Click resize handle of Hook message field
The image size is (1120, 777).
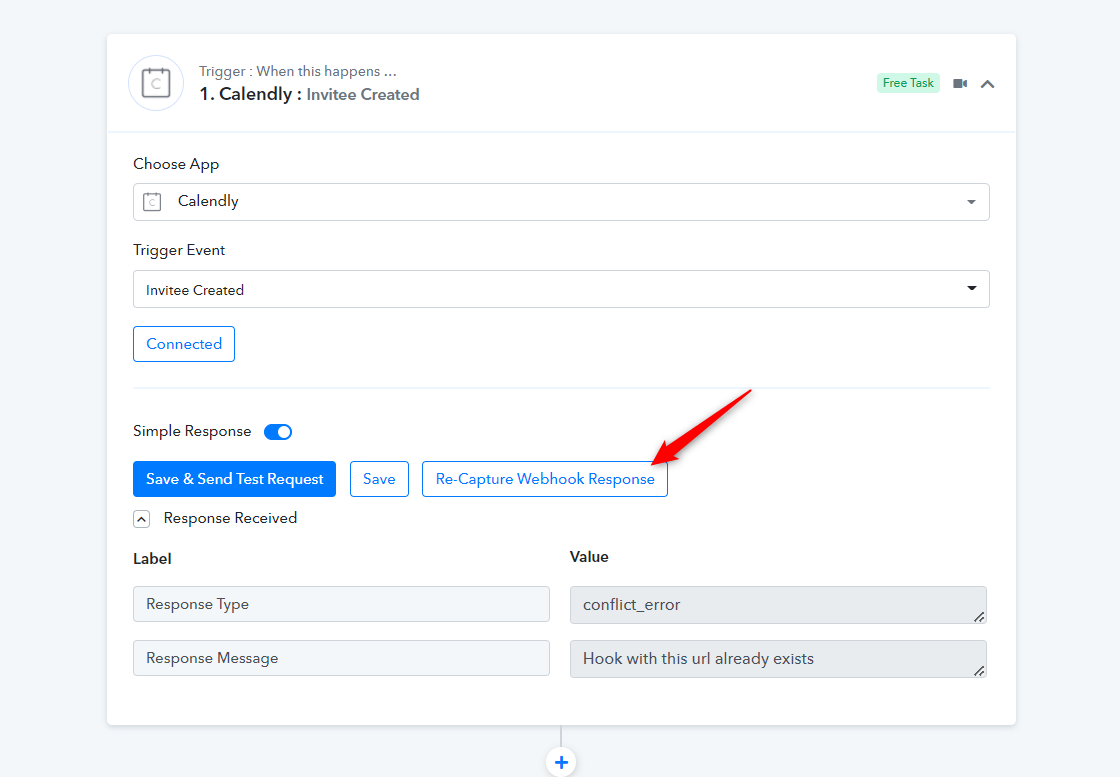click(979, 671)
